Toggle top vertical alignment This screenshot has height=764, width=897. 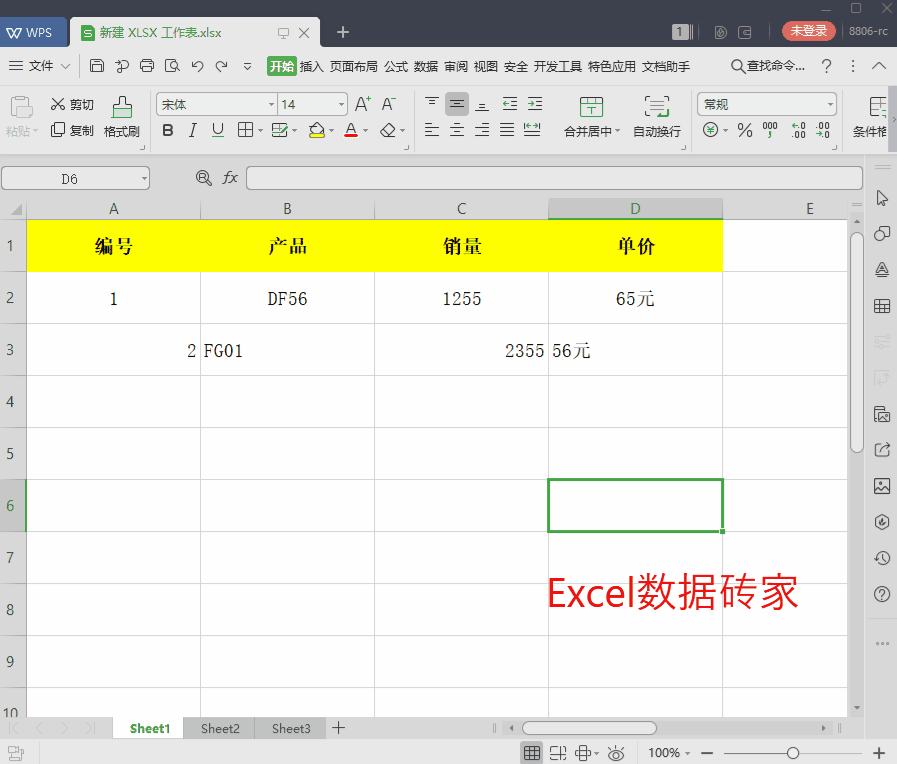coord(432,104)
